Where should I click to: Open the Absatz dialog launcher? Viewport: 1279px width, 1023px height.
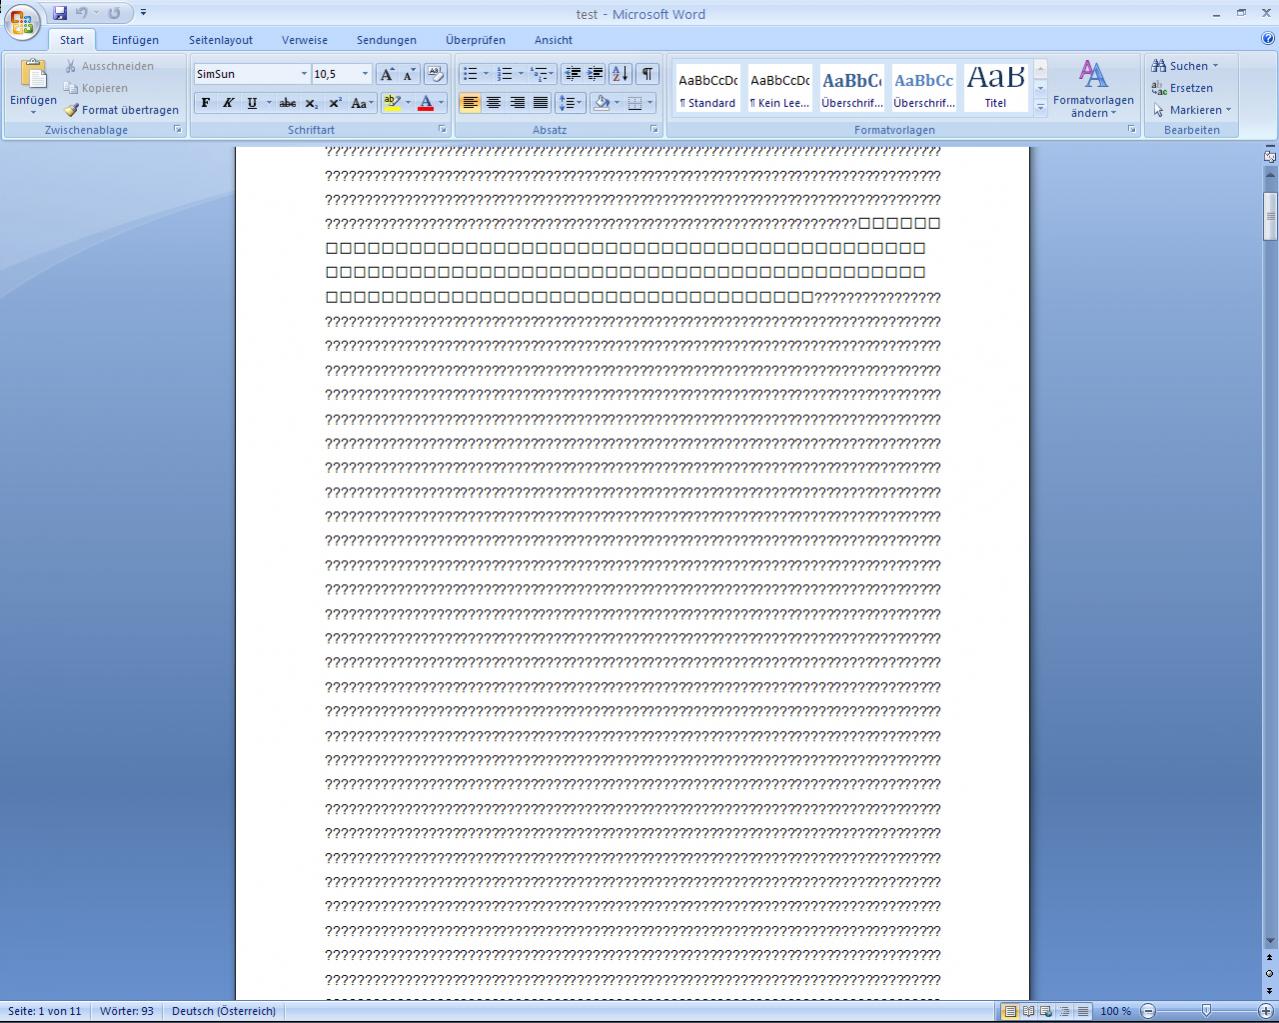click(654, 130)
